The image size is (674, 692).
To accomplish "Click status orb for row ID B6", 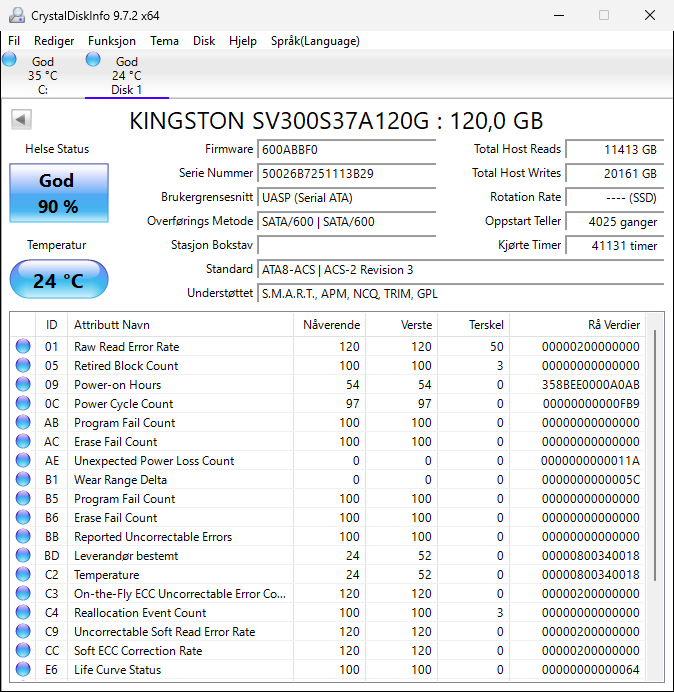I will (23, 517).
